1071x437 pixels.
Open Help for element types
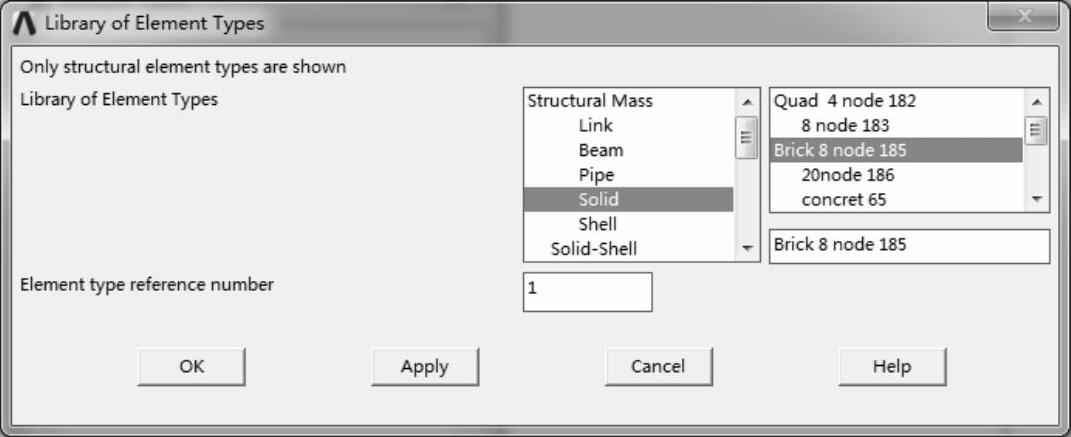(x=891, y=367)
